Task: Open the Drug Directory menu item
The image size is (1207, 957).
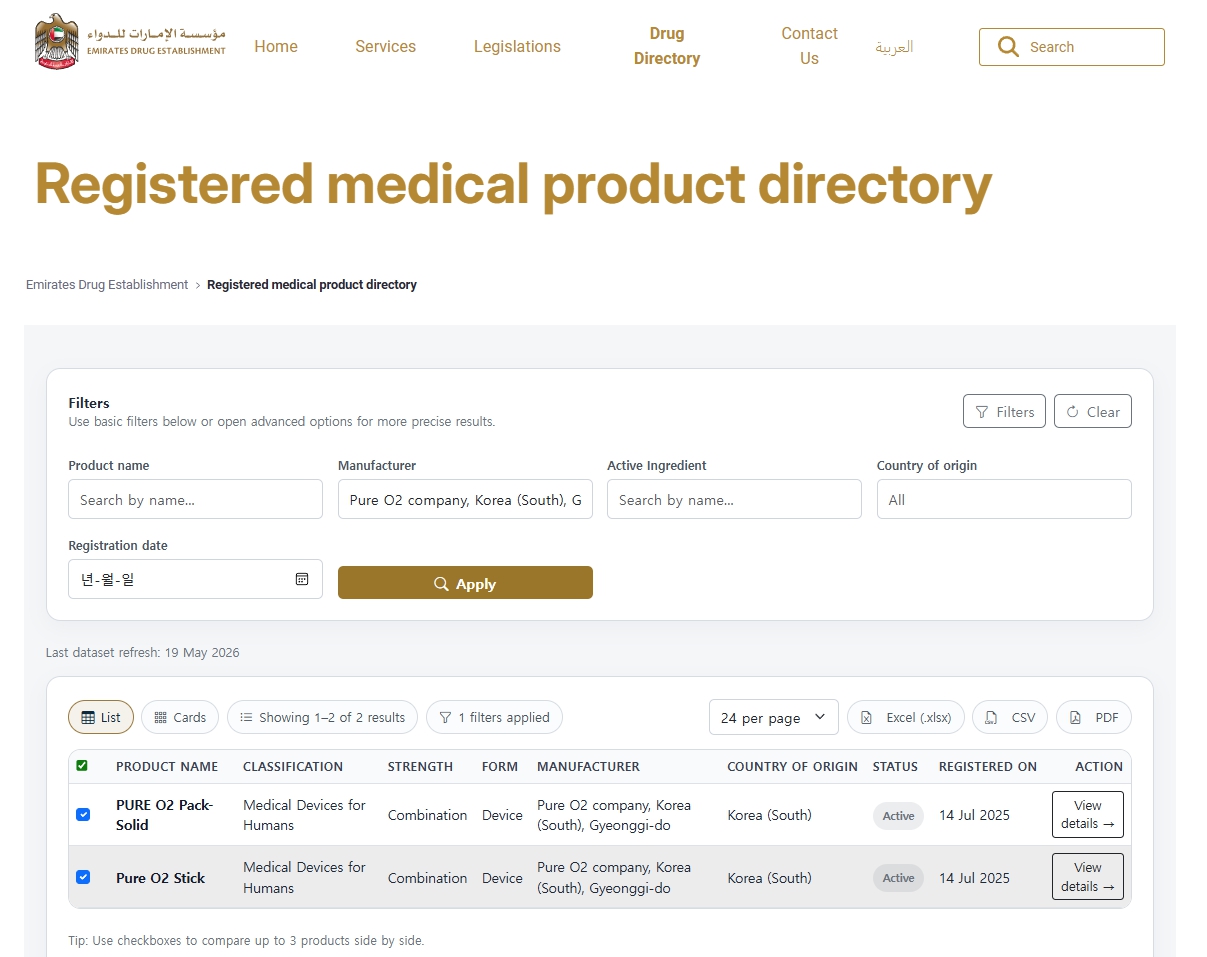Action: [667, 46]
